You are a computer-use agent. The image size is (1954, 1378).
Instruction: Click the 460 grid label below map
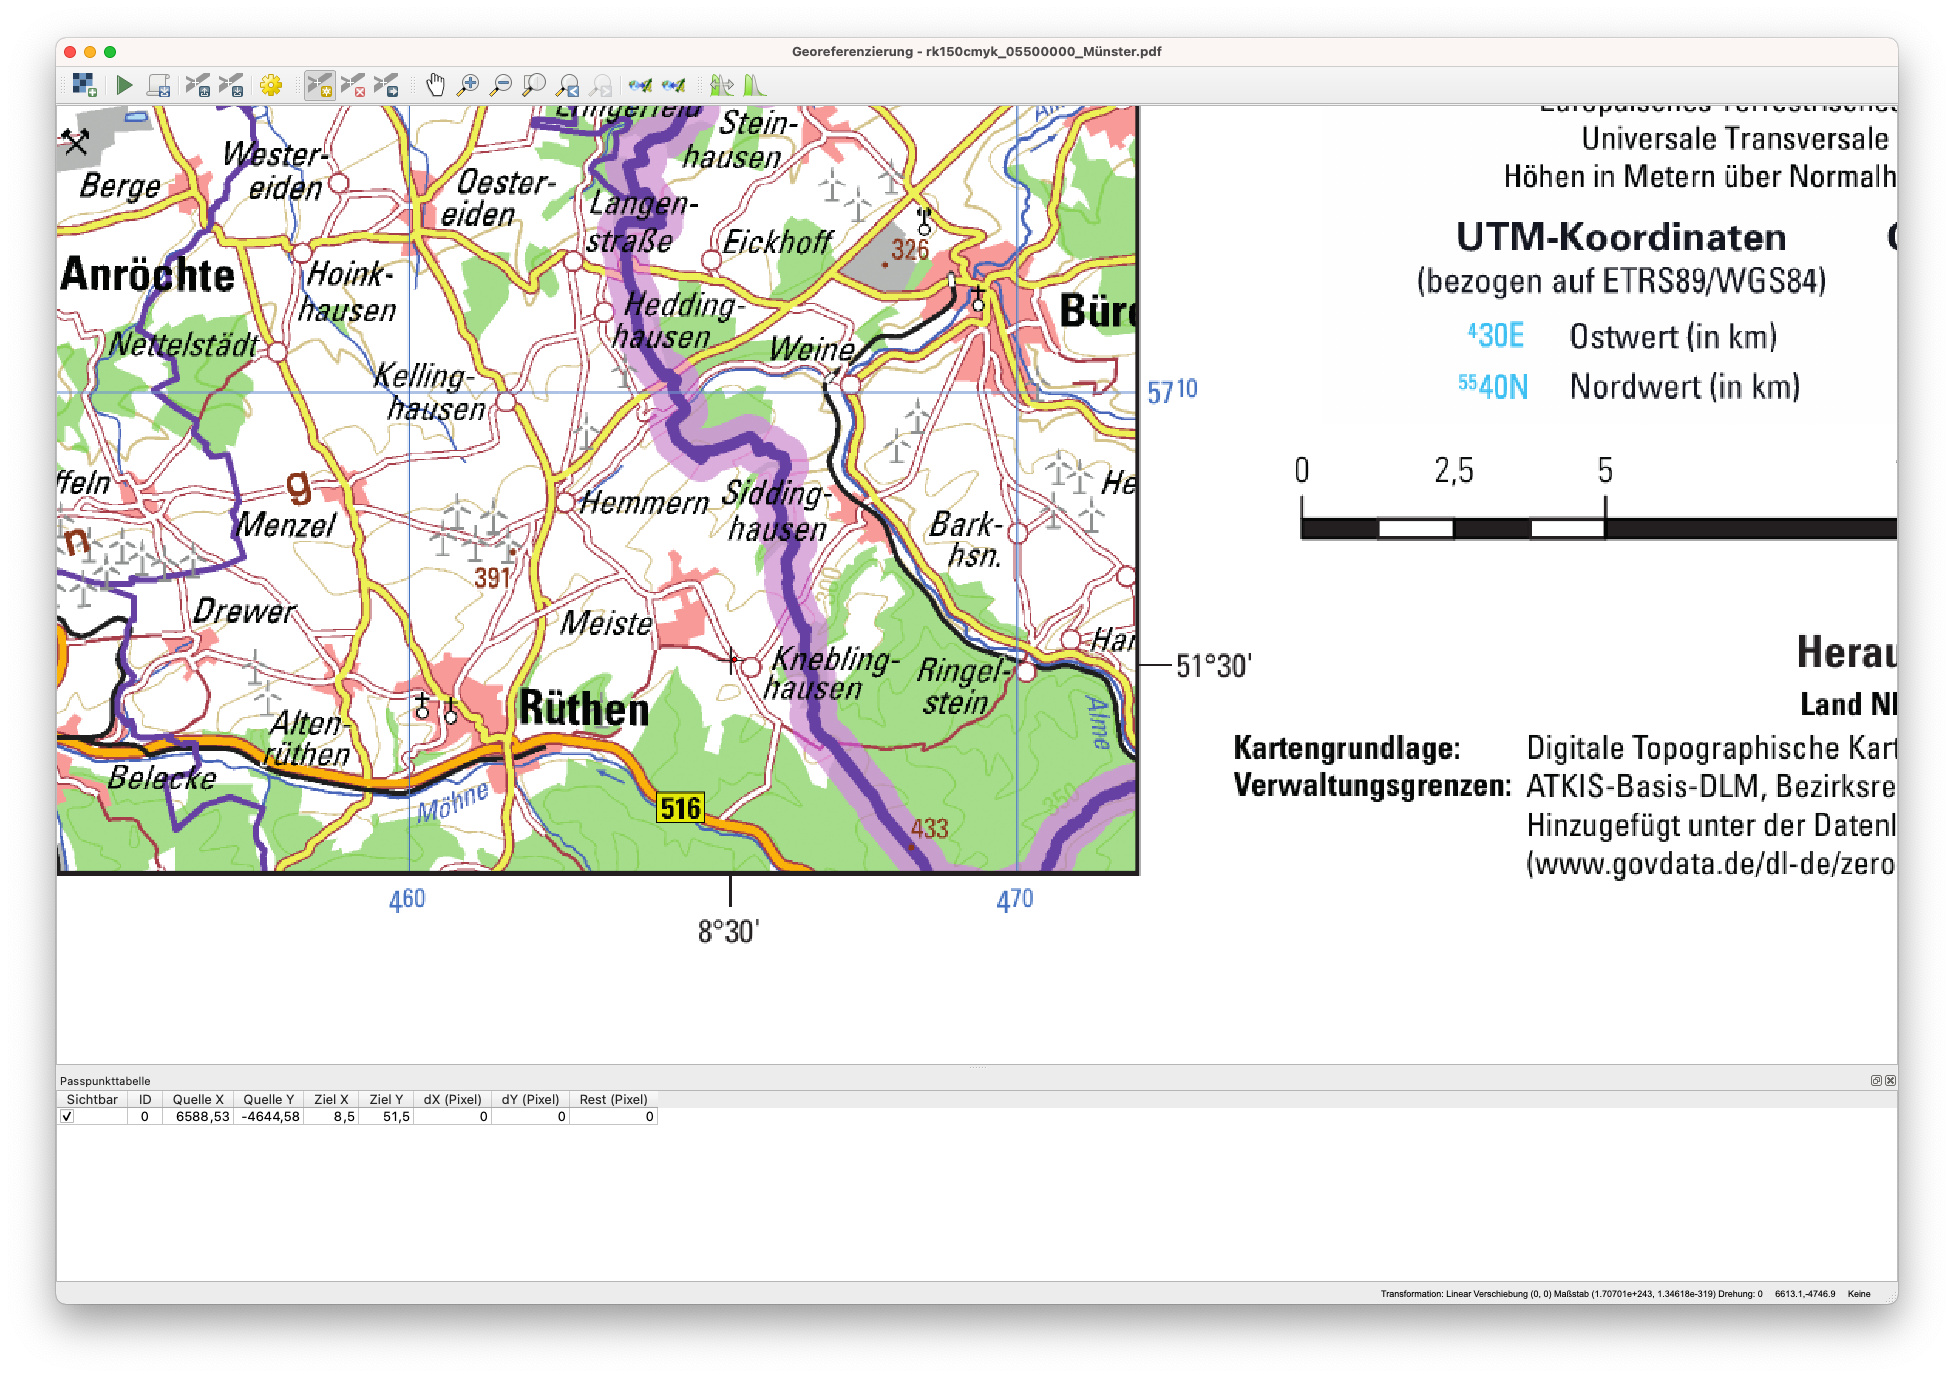[x=407, y=899]
